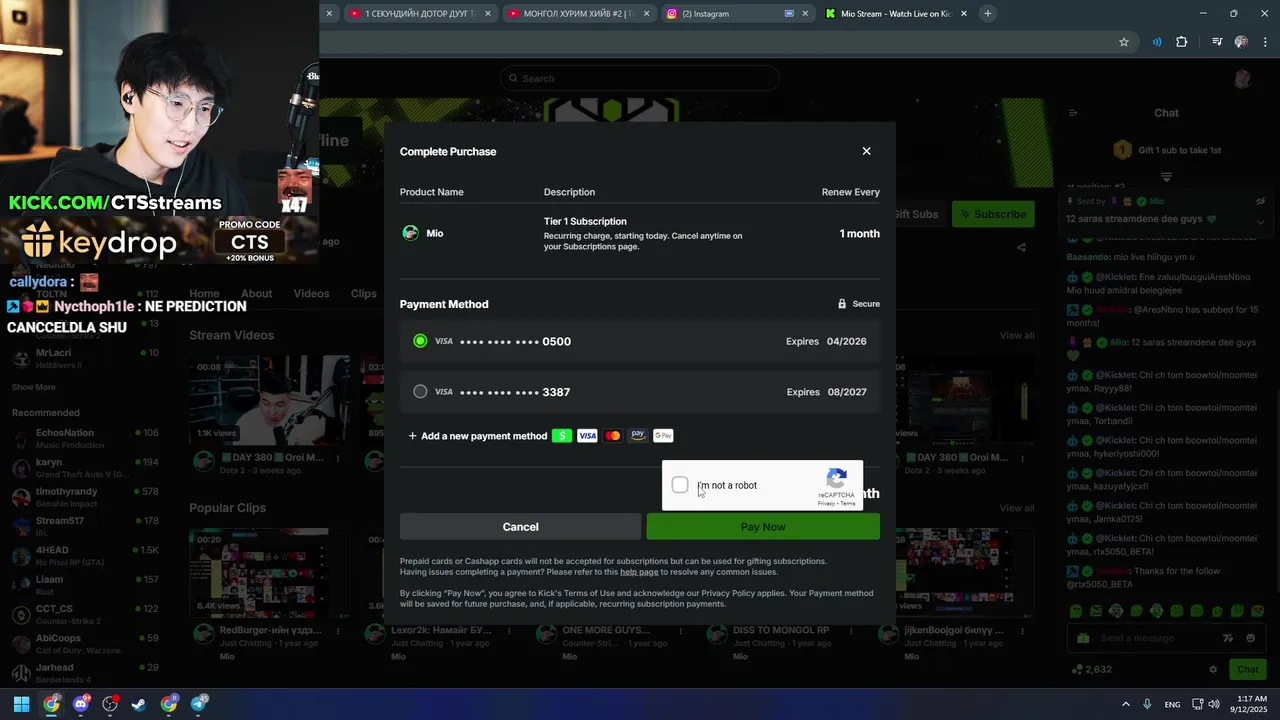1280x720 pixels.
Task: Click the green Pay Now button
Action: (763, 527)
